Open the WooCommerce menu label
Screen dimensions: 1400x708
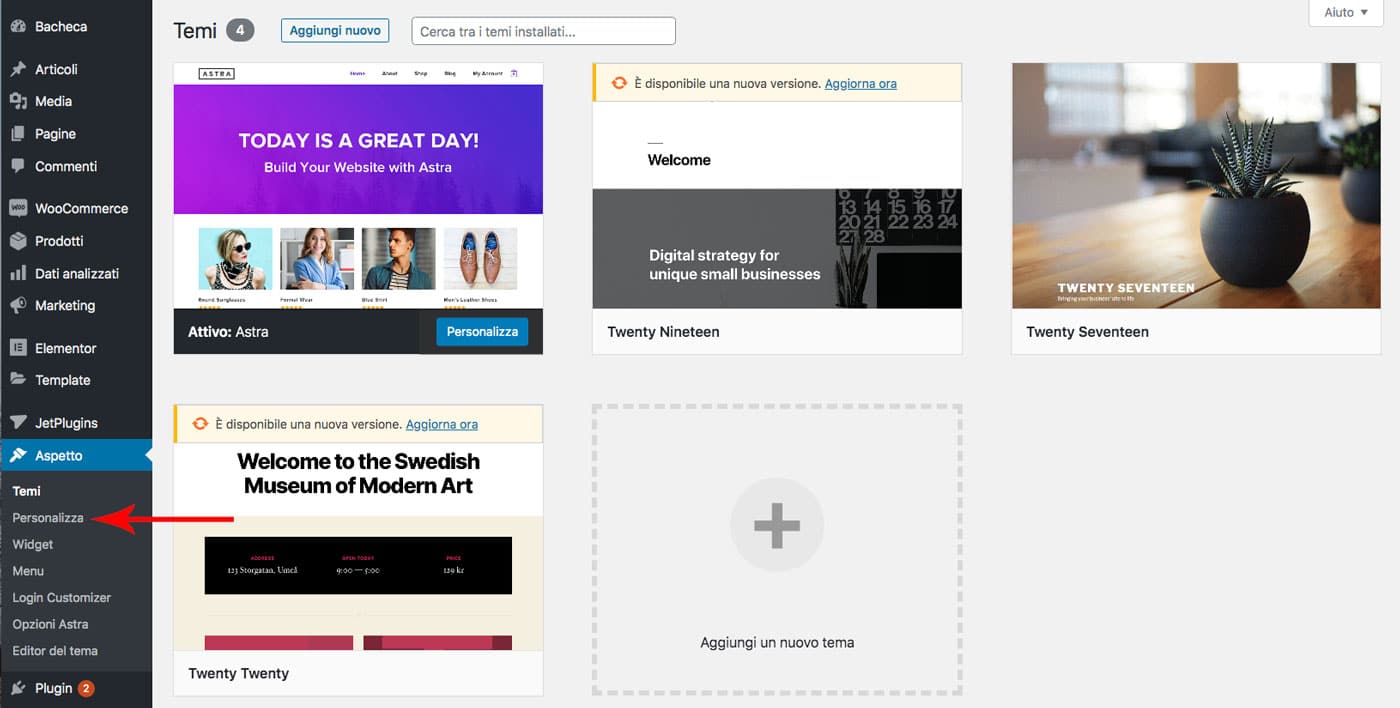[x=82, y=208]
